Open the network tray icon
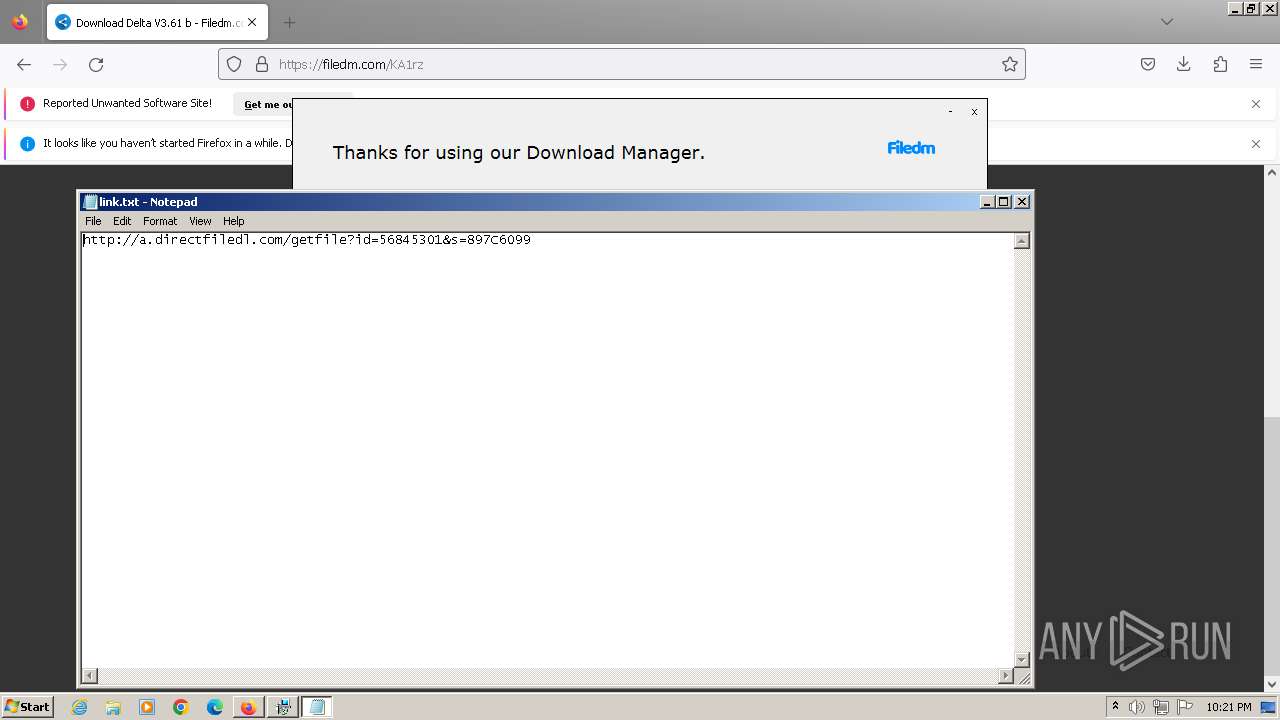 coord(1161,707)
